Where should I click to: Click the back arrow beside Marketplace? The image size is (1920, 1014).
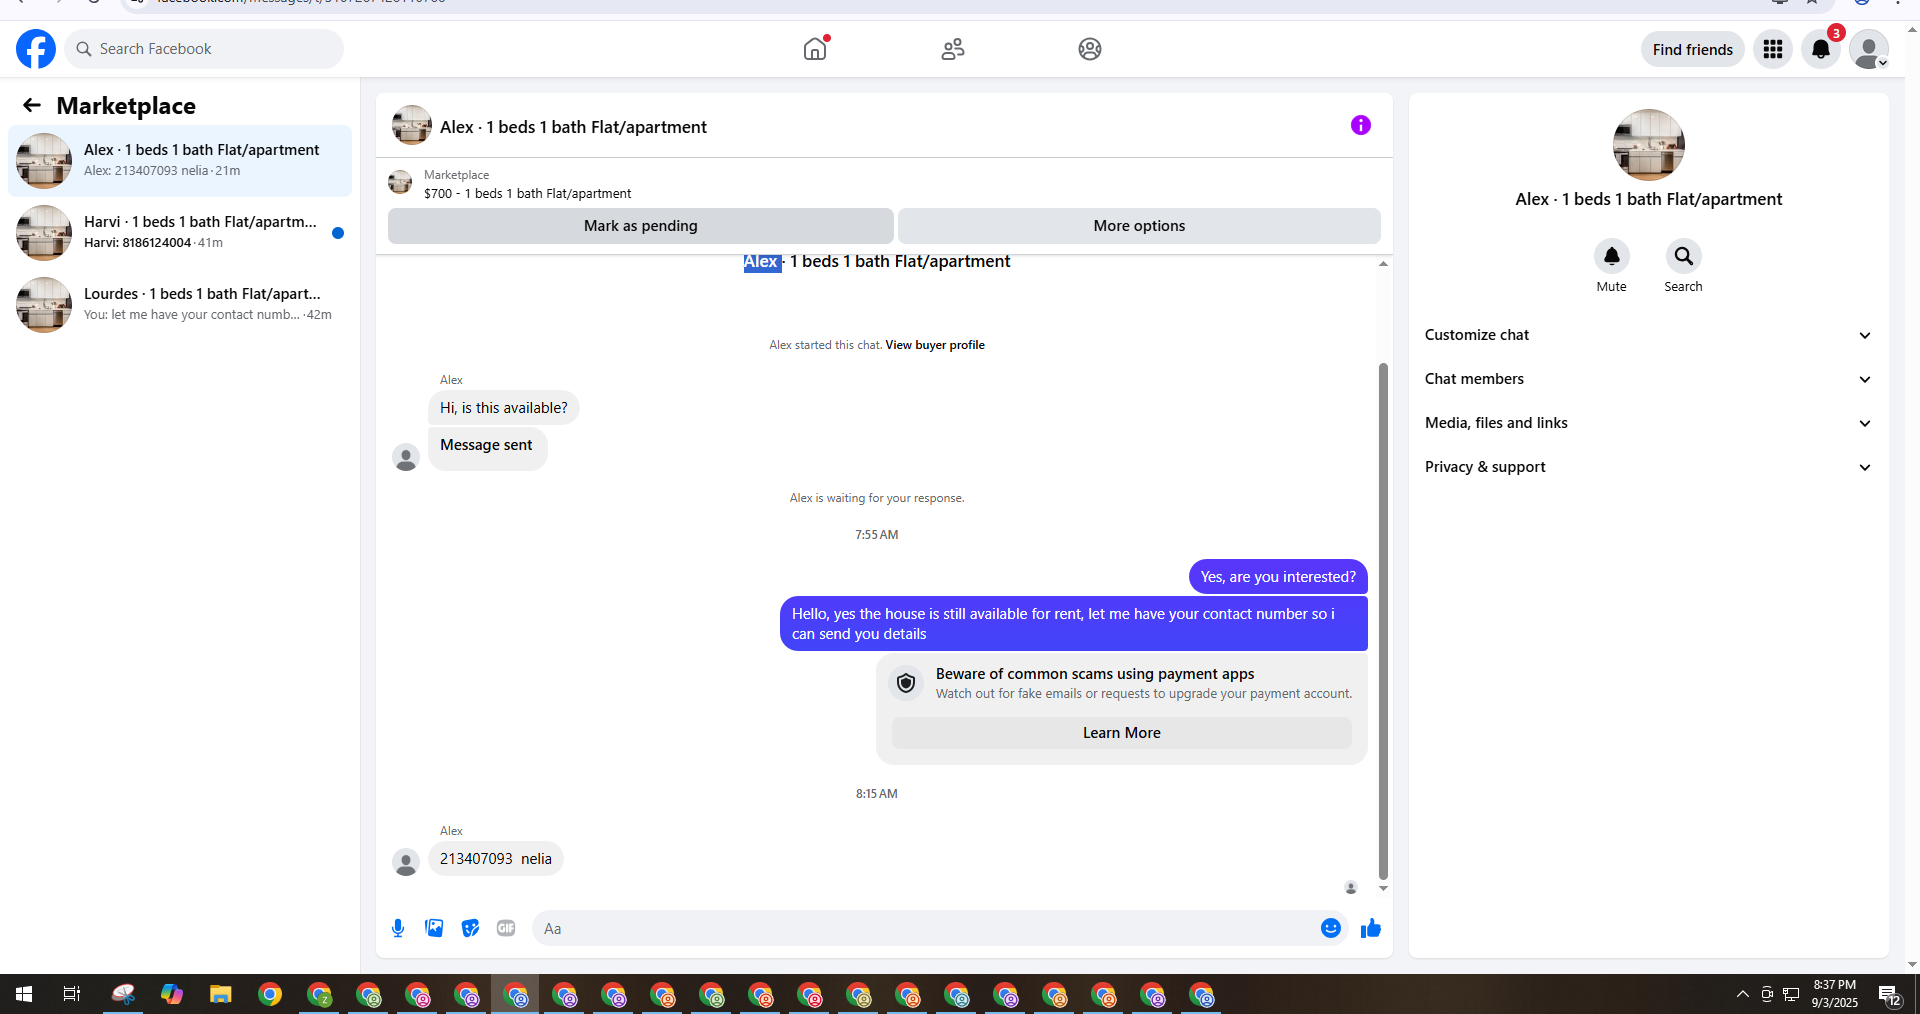(32, 105)
